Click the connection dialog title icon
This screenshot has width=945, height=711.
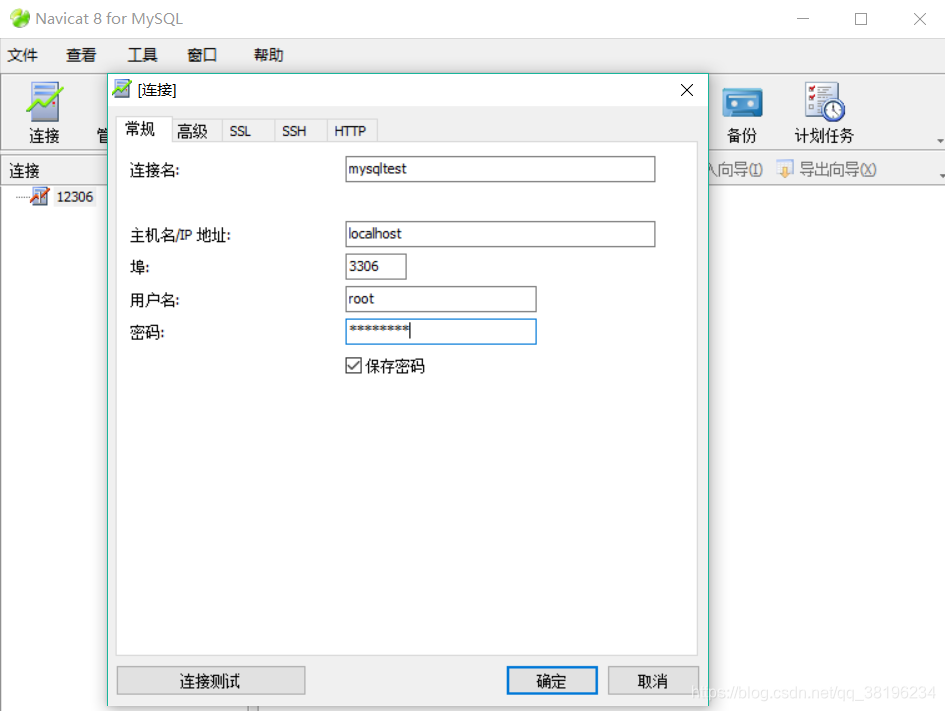121,89
